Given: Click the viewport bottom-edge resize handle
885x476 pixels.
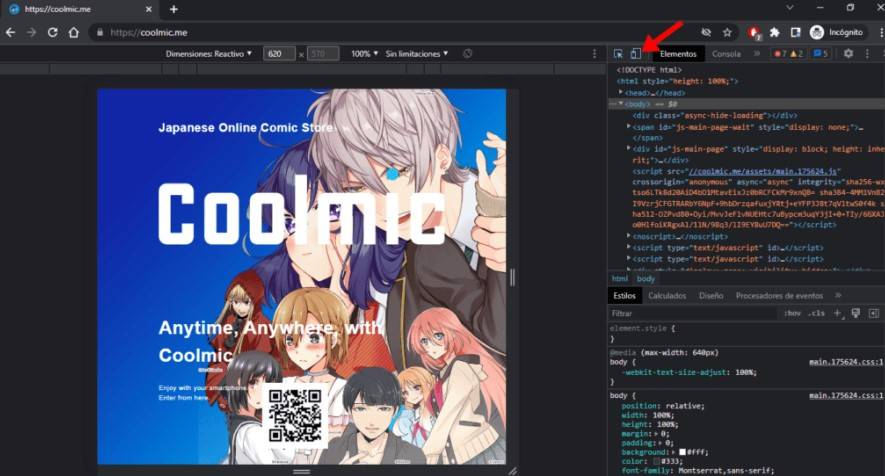Looking at the screenshot, I should 301,471.
